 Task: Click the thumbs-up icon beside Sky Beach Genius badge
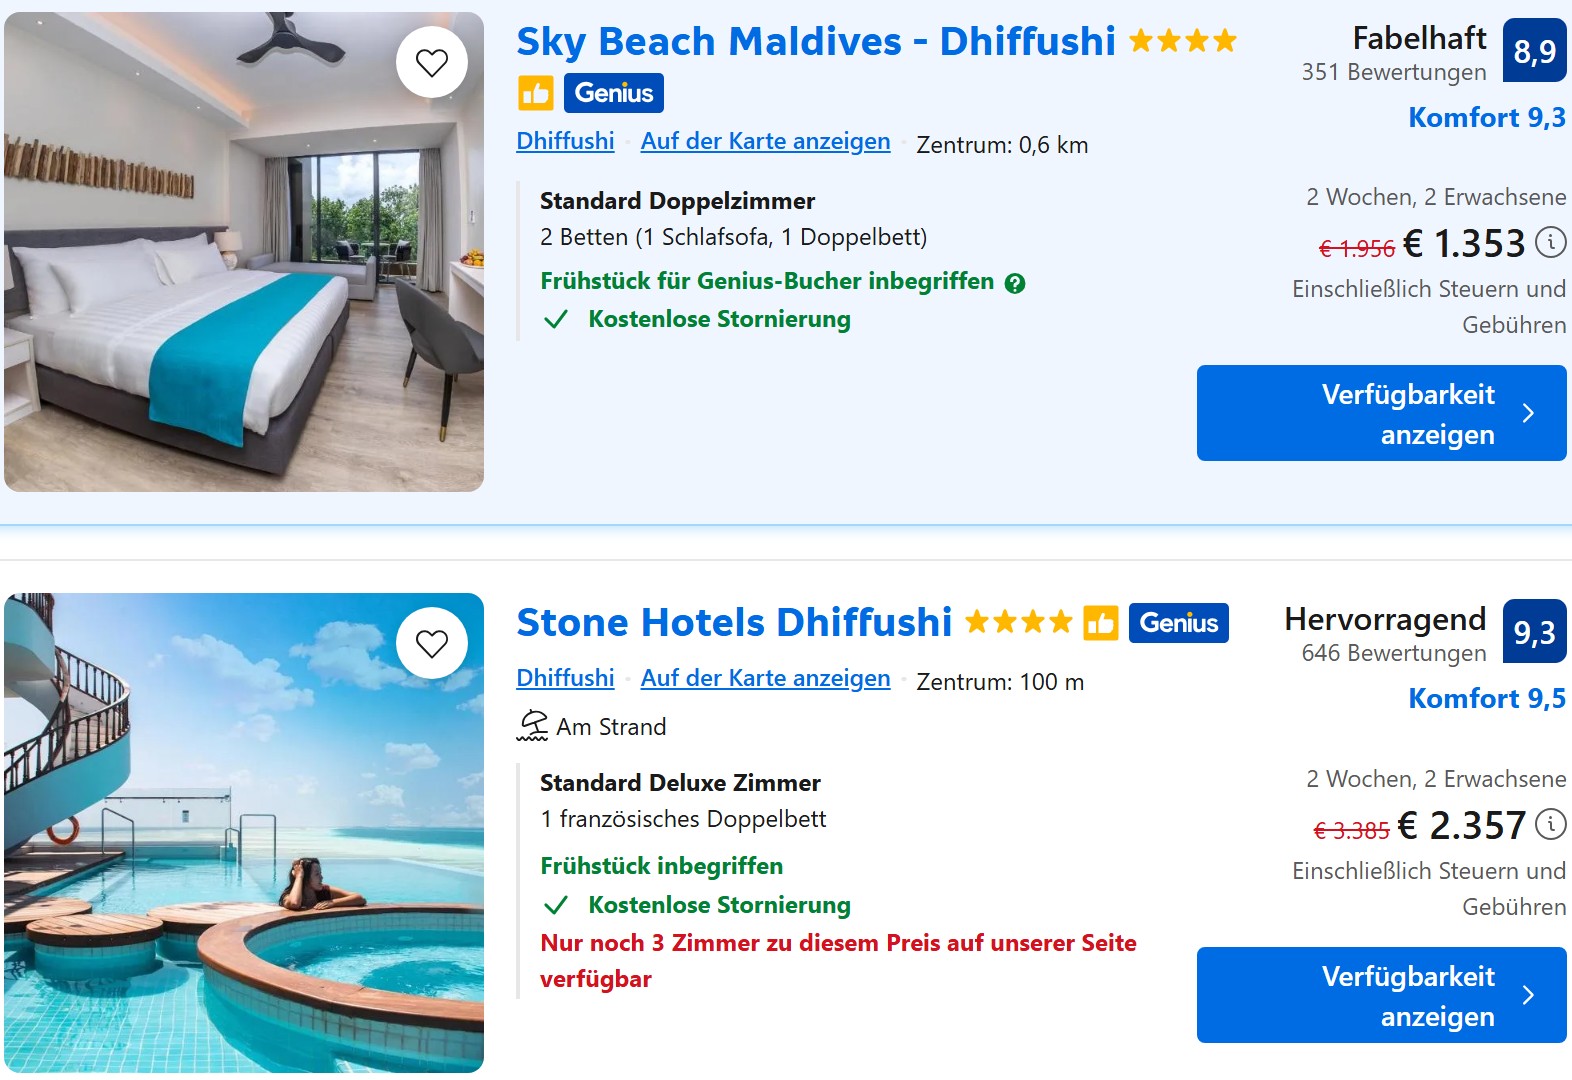(535, 94)
